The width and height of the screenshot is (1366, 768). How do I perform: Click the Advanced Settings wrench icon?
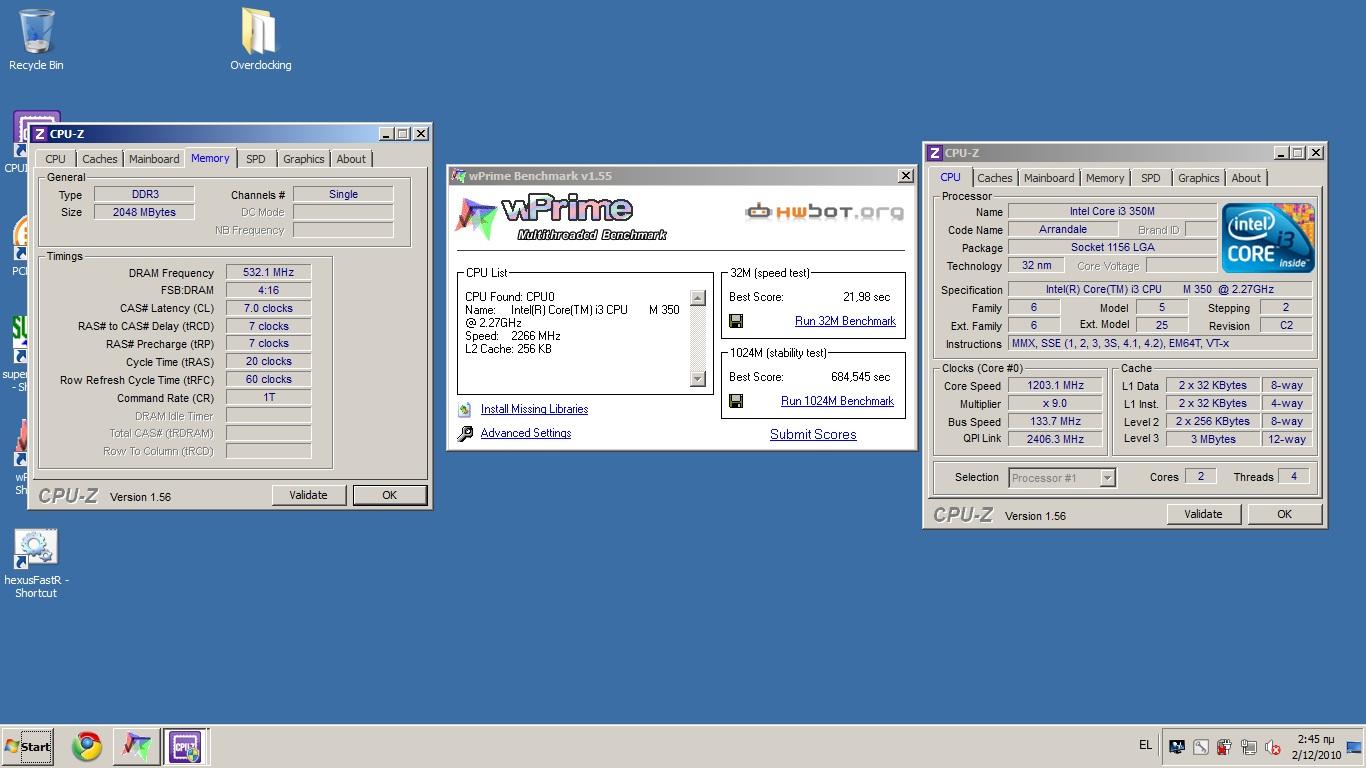pyautogui.click(x=465, y=434)
